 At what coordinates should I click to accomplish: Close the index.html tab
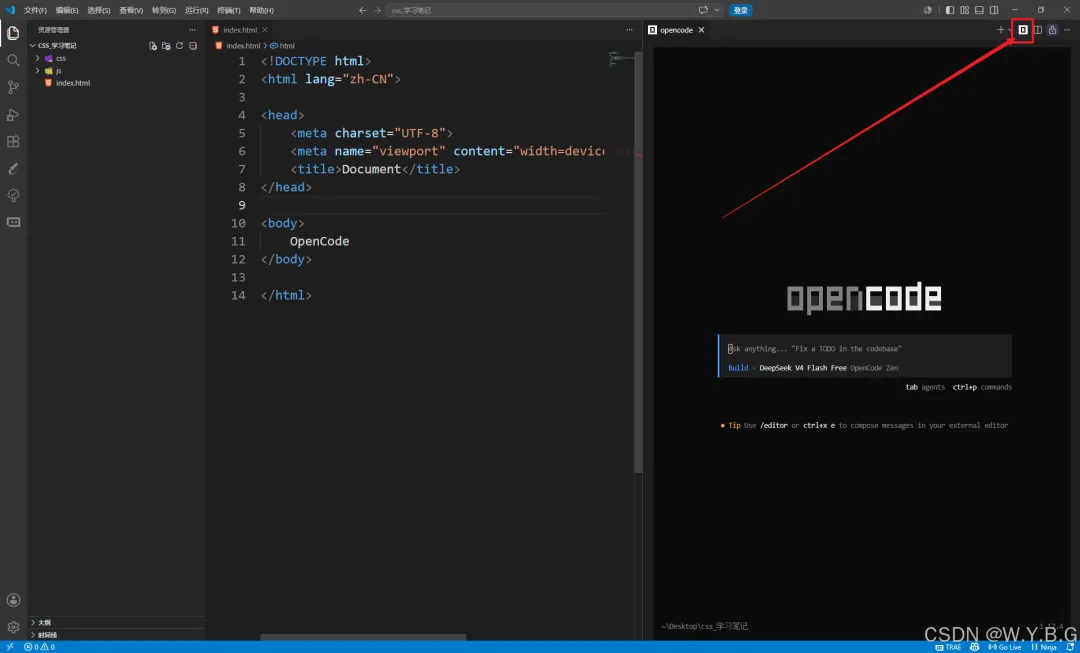(x=264, y=30)
